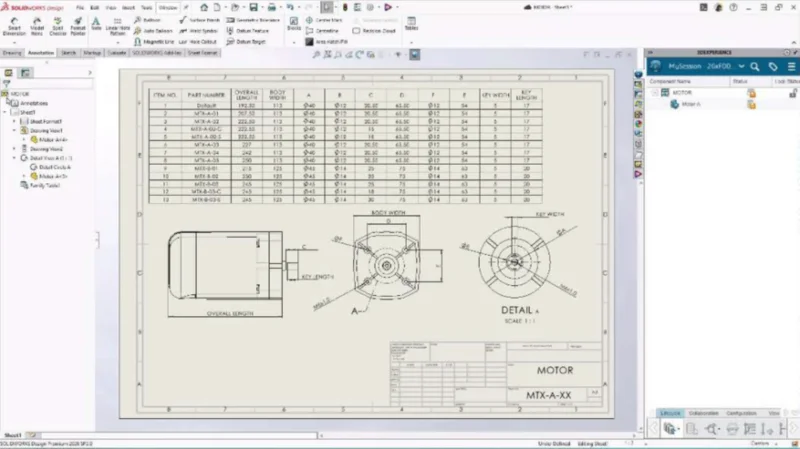Insert a Center Mark
The height and width of the screenshot is (449, 800).
324,20
